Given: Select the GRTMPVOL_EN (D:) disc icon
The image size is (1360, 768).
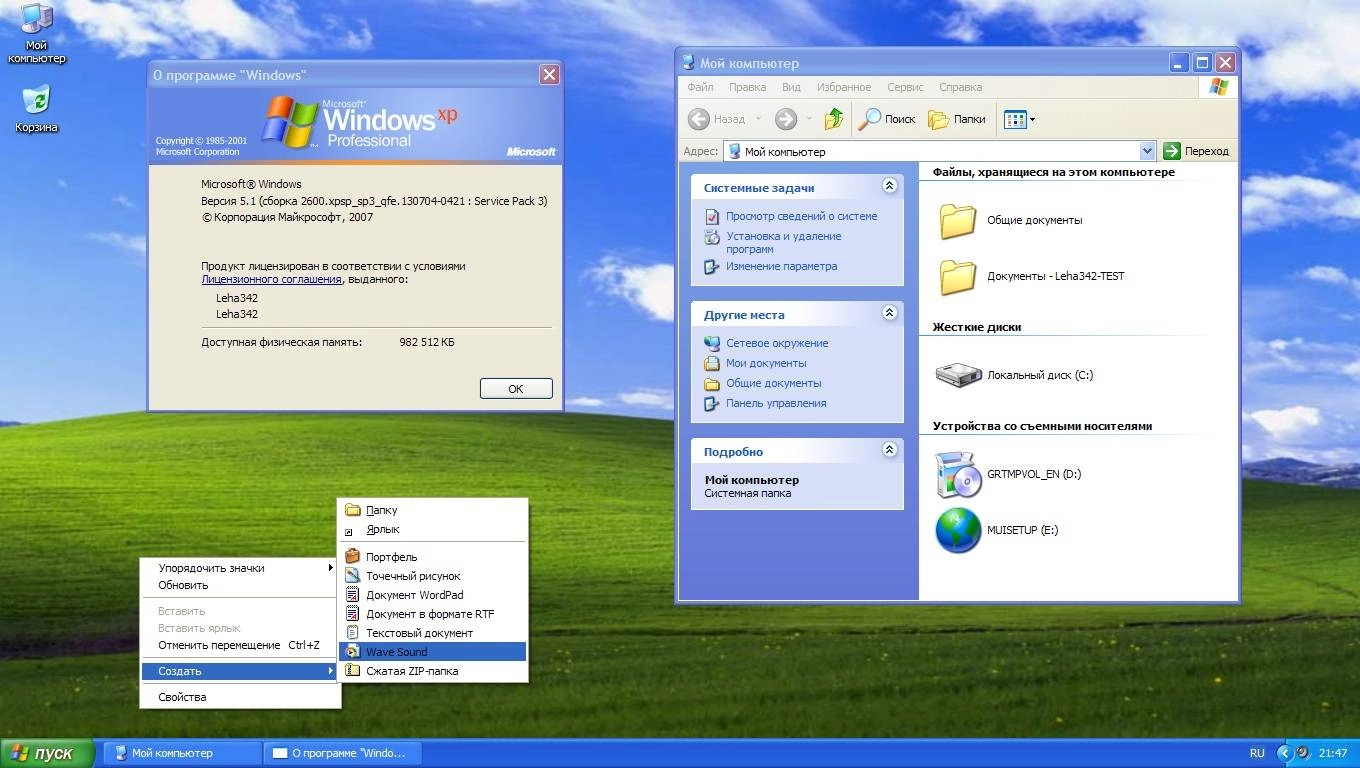Looking at the screenshot, I should [x=958, y=474].
